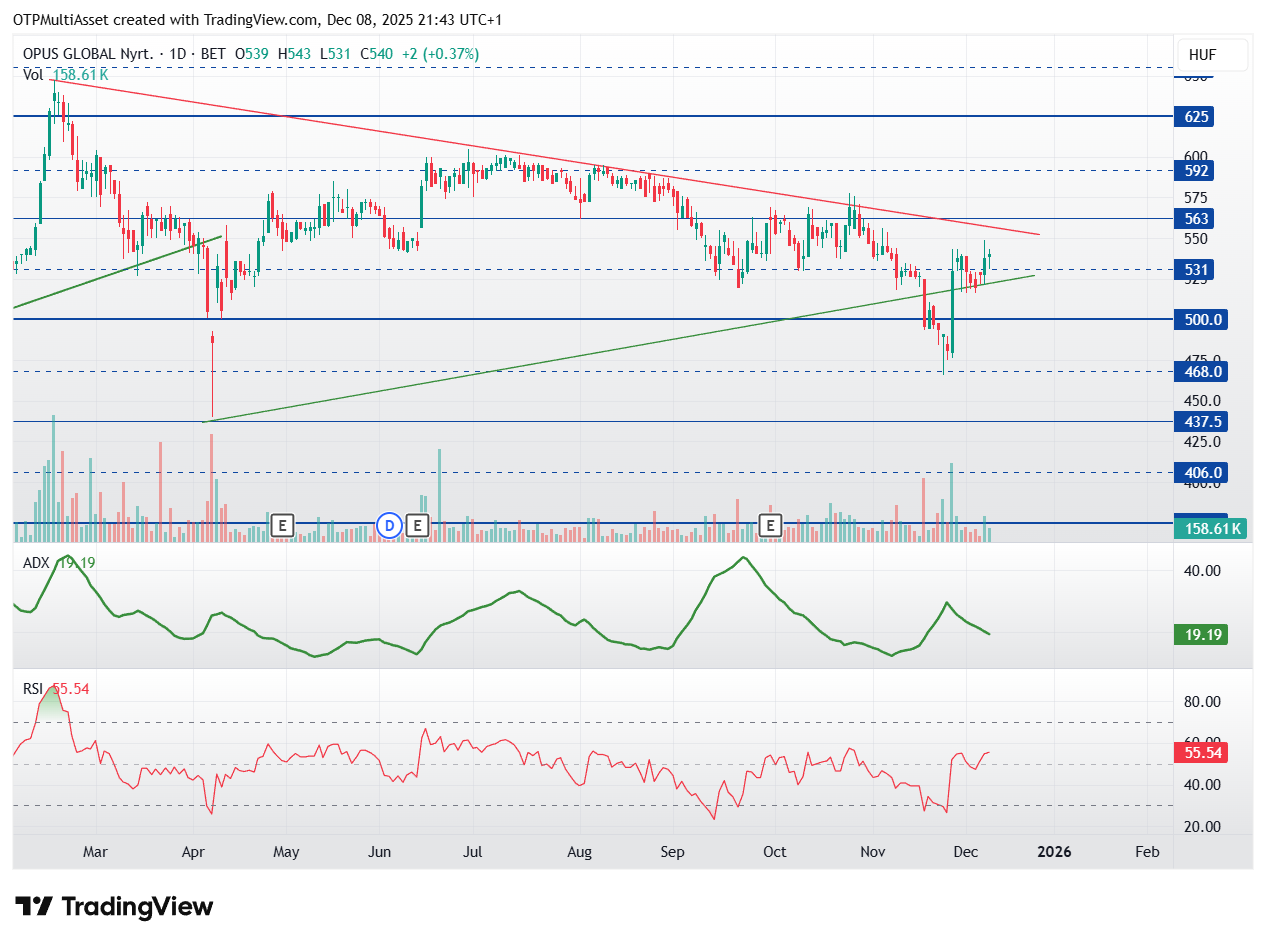Click the TradingView logo at bottom left
The image size is (1266, 944).
click(115, 907)
